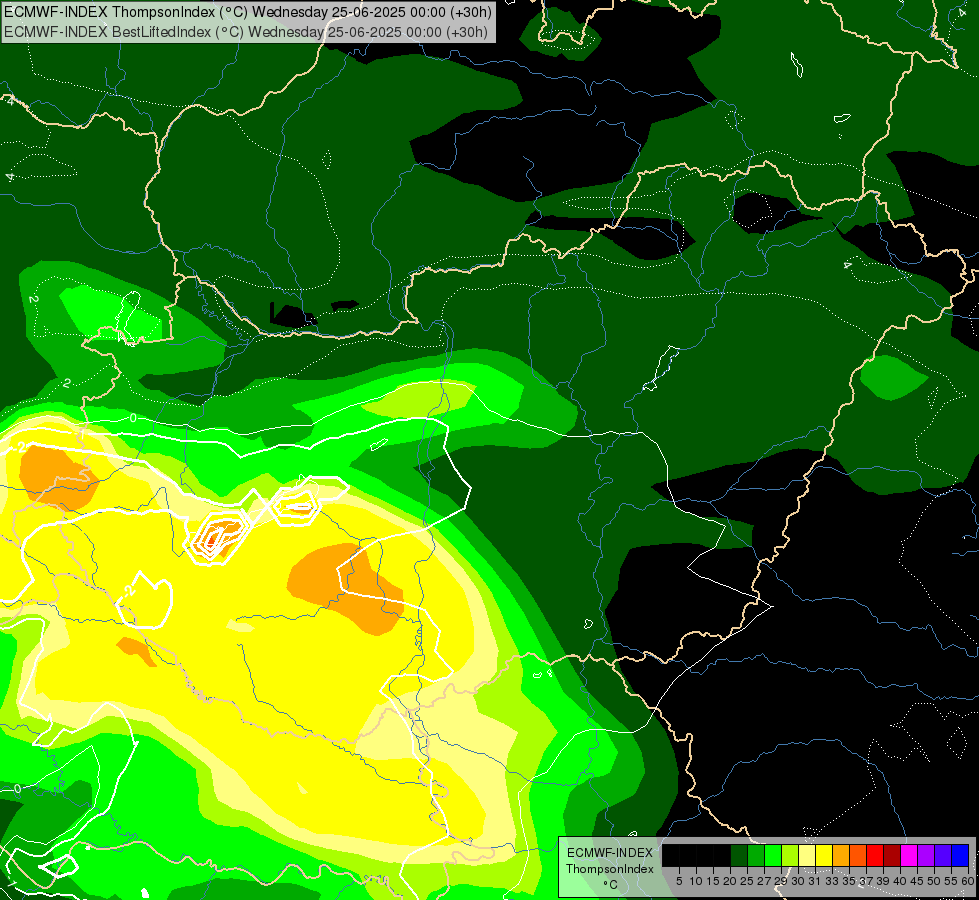979x900 pixels.
Task: Choose the orange-red 35–37 legend swatch
Action: point(858,855)
